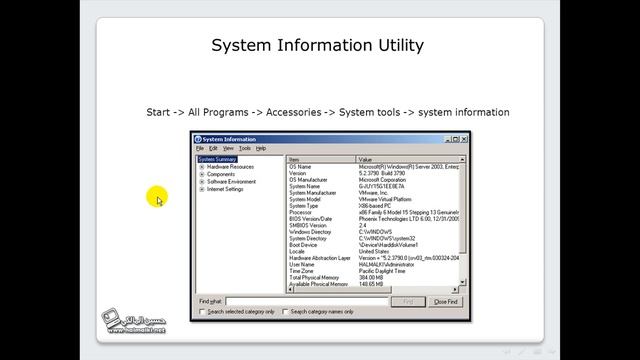This screenshot has height=360, width=640.
Task: Click the Close Find button
Action: pyautogui.click(x=445, y=302)
